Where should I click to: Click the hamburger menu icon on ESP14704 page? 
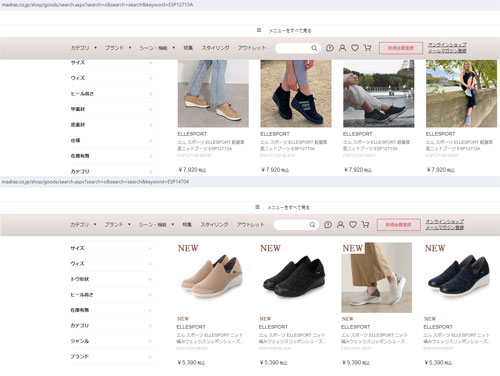(257, 207)
